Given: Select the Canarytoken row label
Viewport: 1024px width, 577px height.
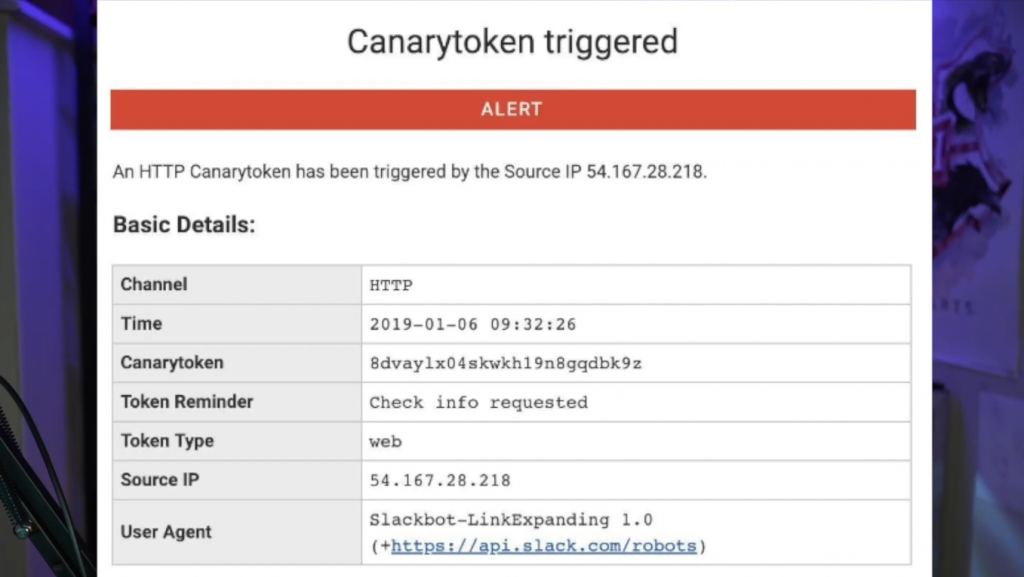Looking at the screenshot, I should (x=172, y=362).
